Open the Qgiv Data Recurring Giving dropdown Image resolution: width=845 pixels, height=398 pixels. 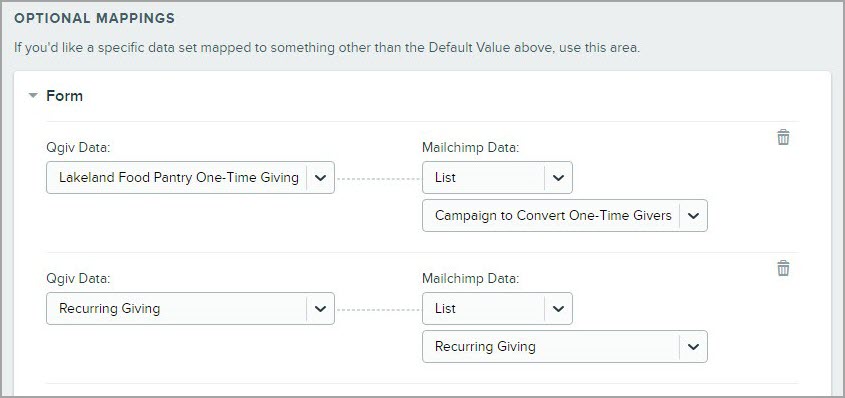190,308
